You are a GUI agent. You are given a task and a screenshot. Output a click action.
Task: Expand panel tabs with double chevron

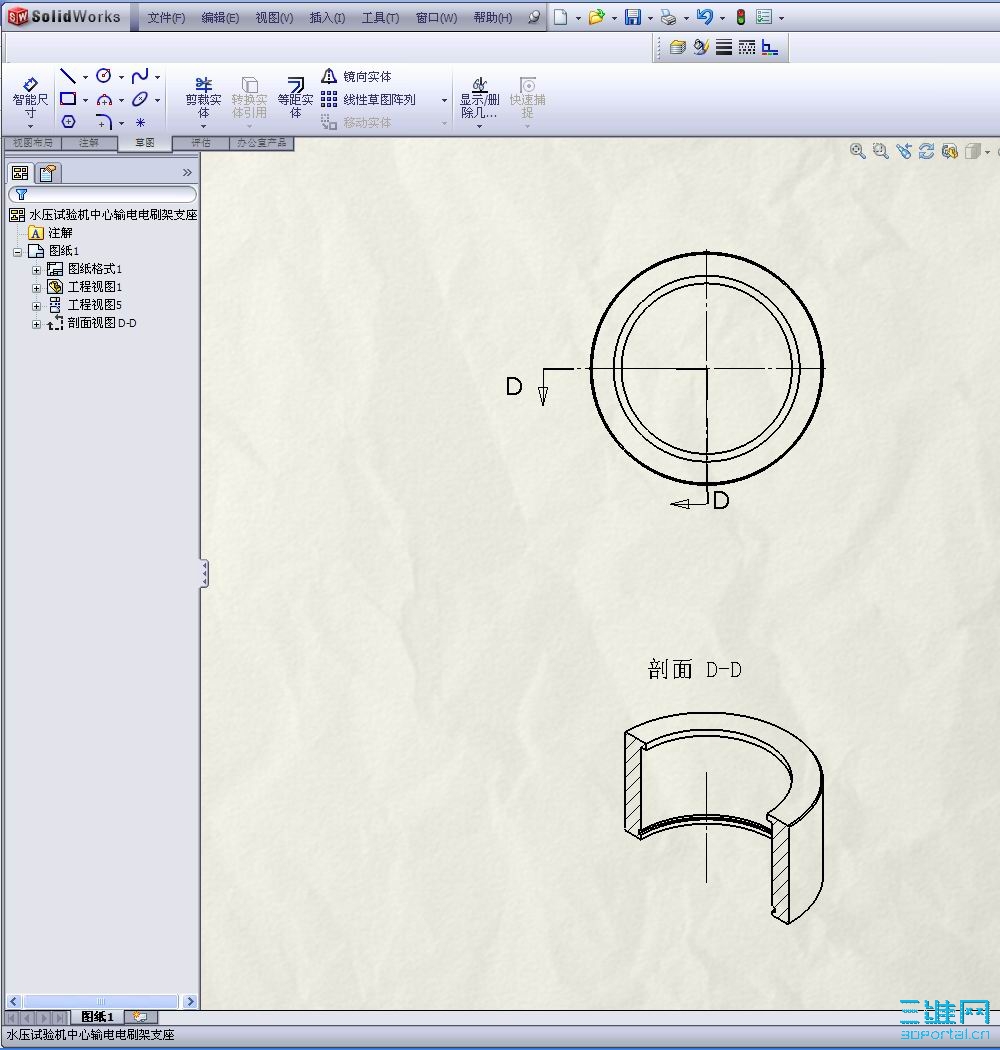pos(187,173)
